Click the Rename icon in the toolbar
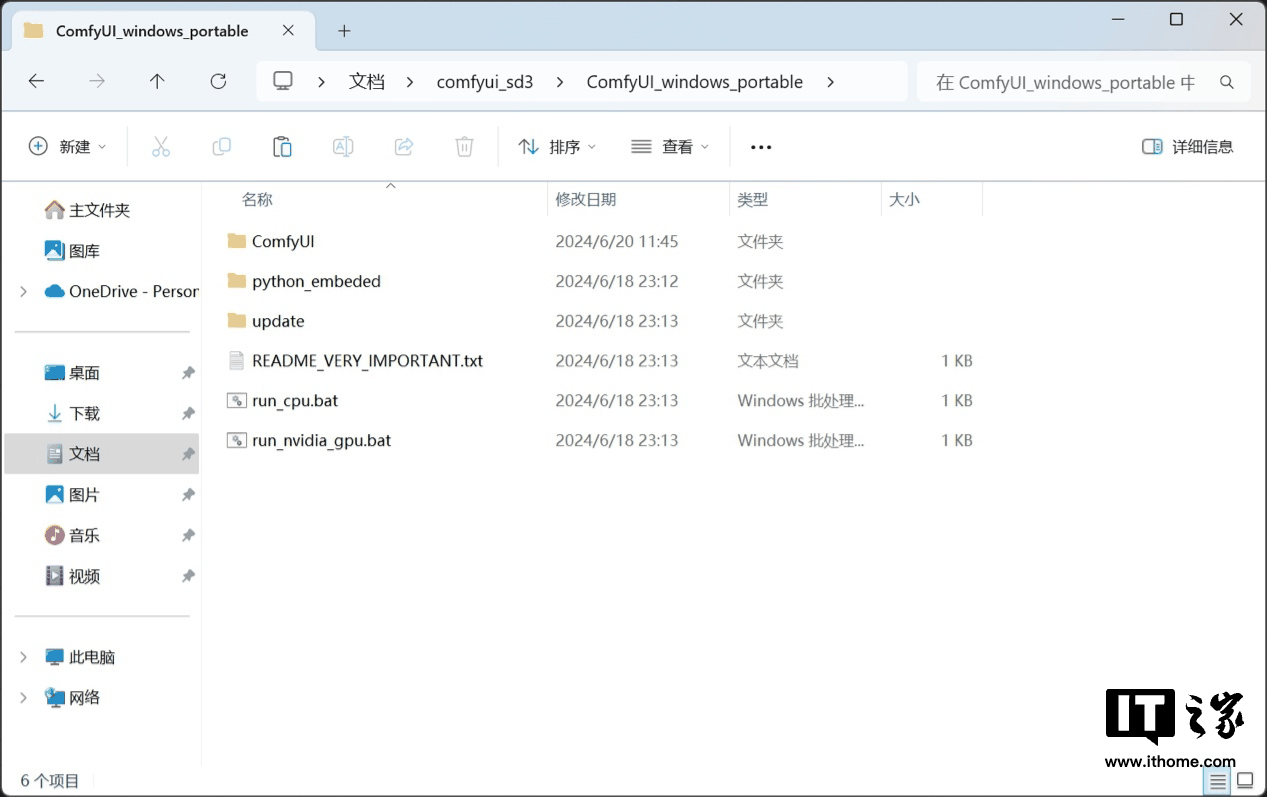The width and height of the screenshot is (1267, 797). coord(343,146)
